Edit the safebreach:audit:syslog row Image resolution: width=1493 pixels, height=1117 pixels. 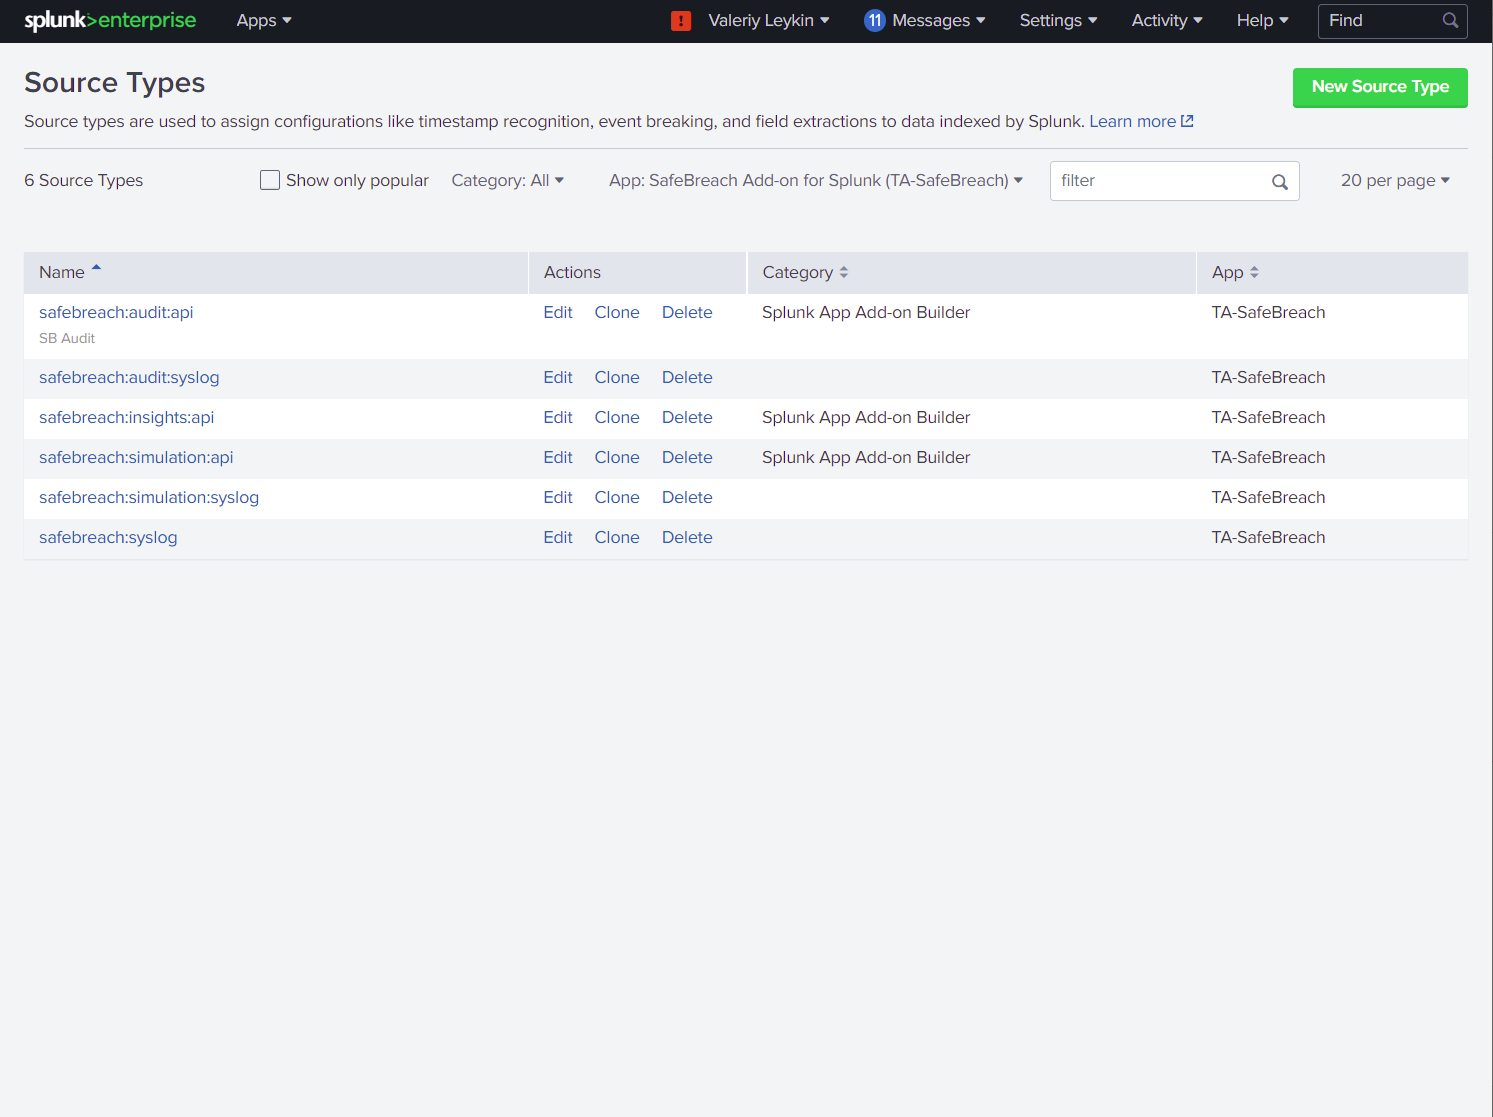[558, 377]
